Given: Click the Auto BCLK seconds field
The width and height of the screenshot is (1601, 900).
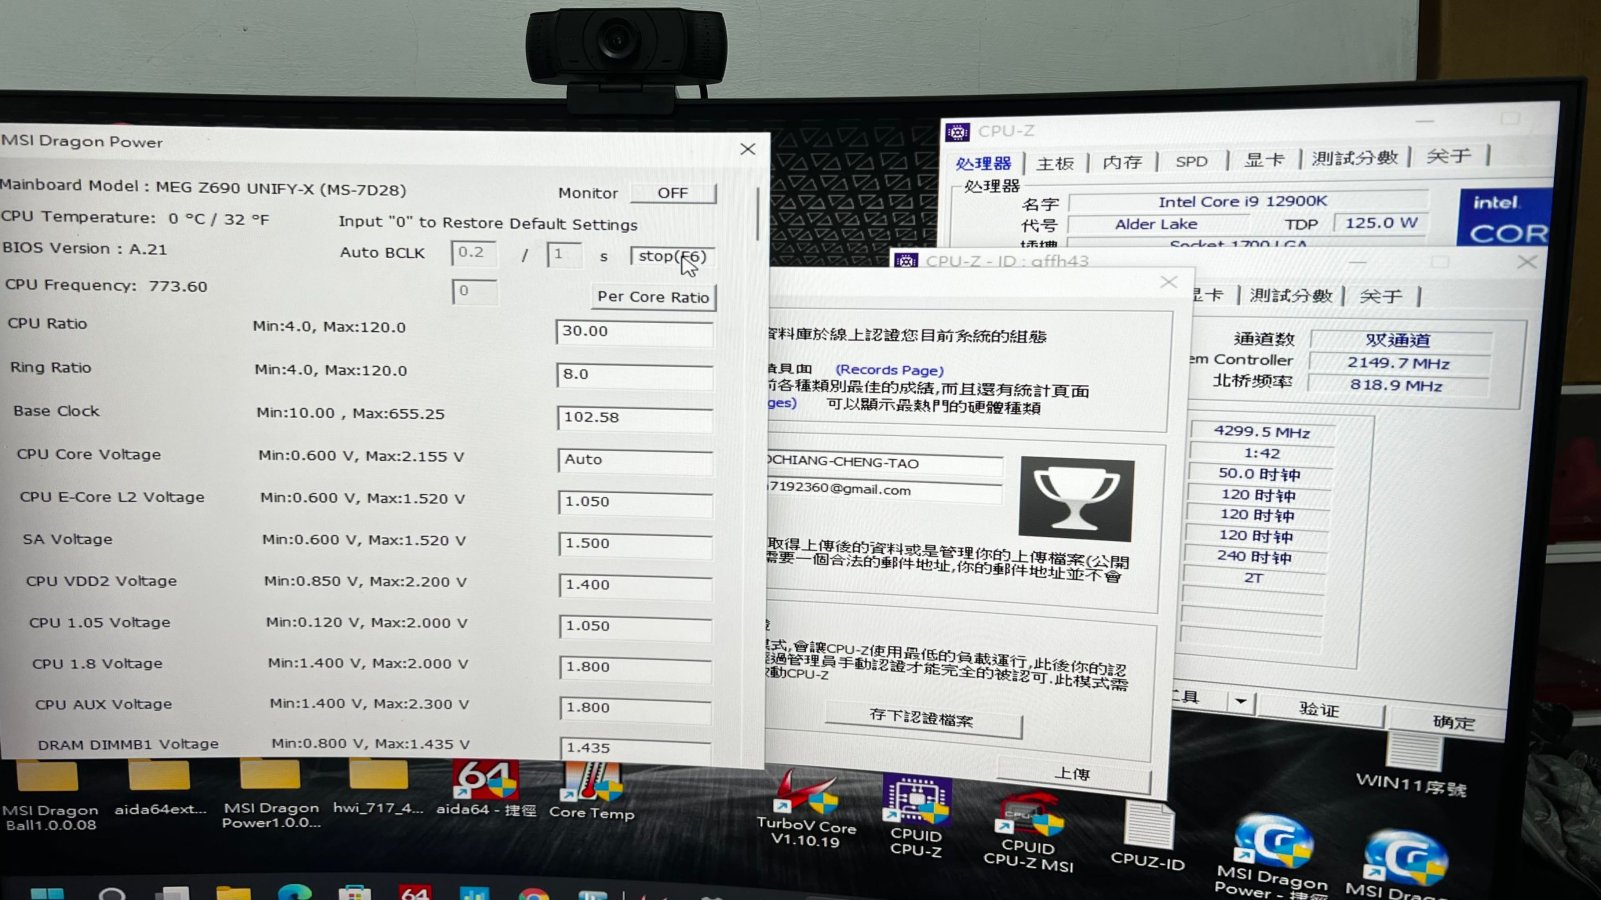Looking at the screenshot, I should click(564, 255).
